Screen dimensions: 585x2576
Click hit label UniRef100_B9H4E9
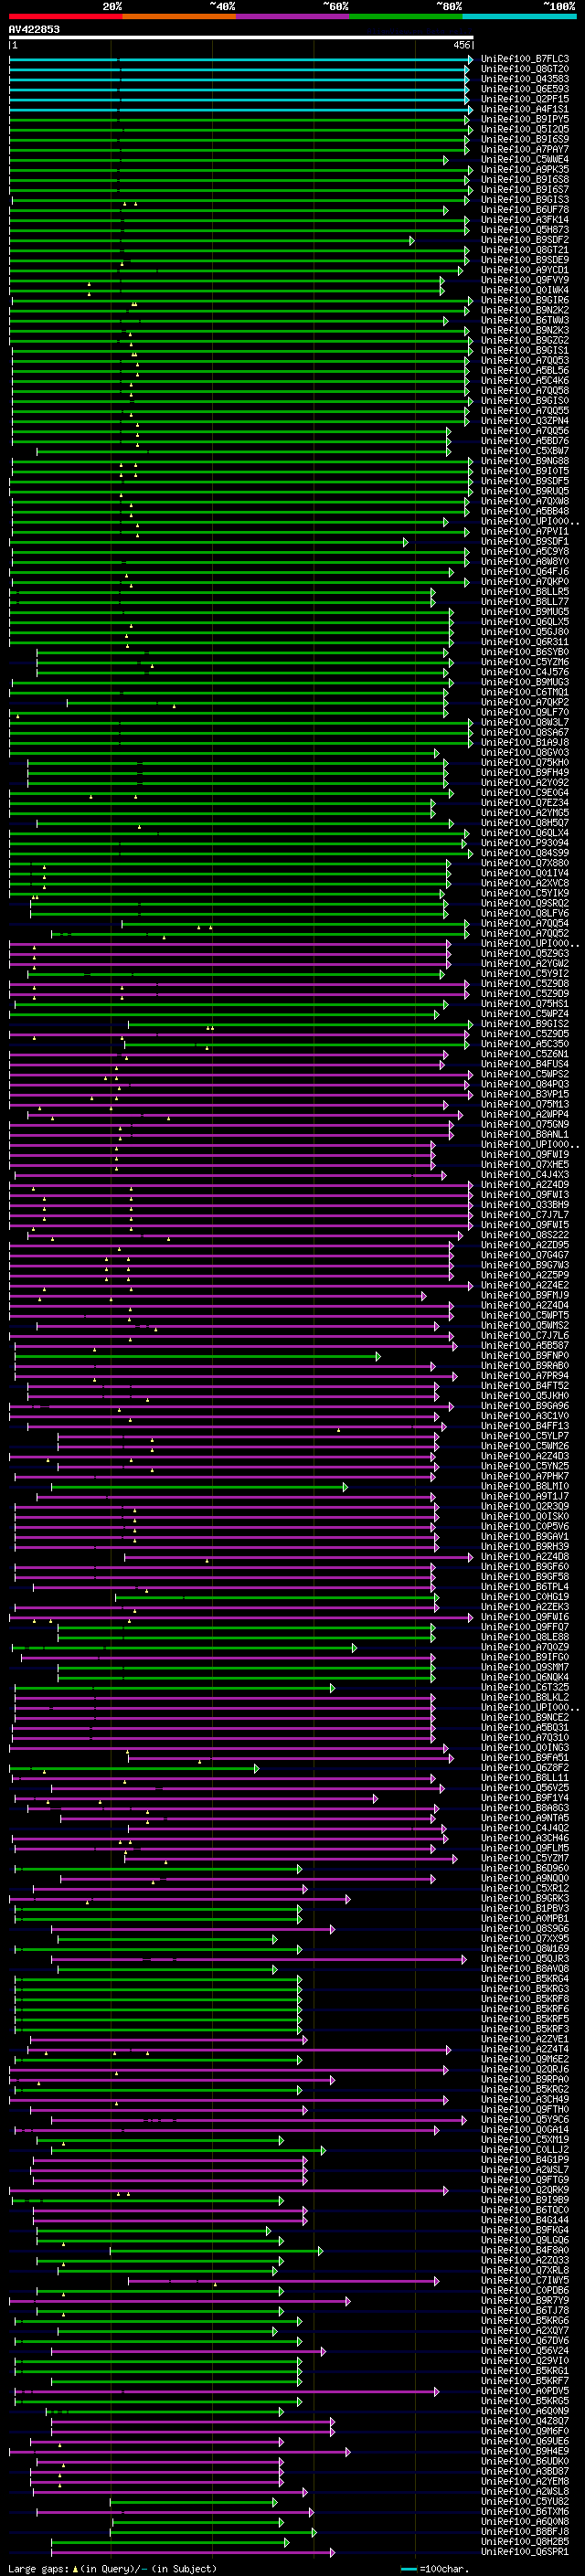[x=525, y=2451]
